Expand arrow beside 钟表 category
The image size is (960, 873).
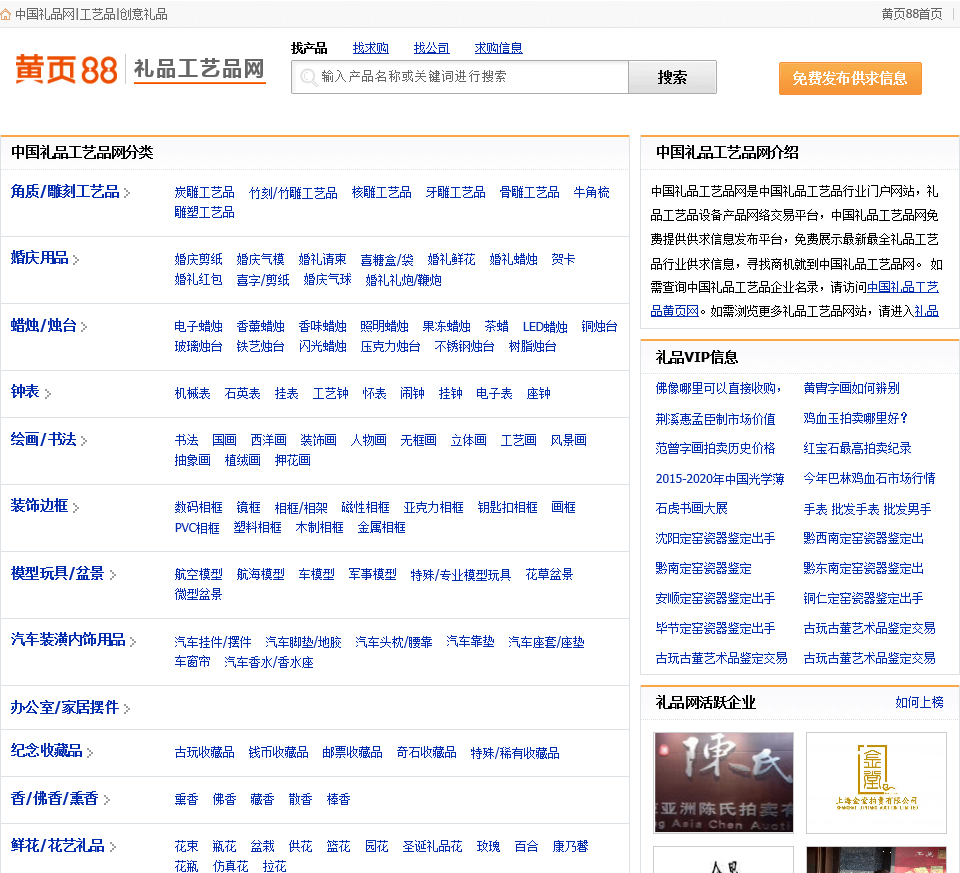click(48, 394)
